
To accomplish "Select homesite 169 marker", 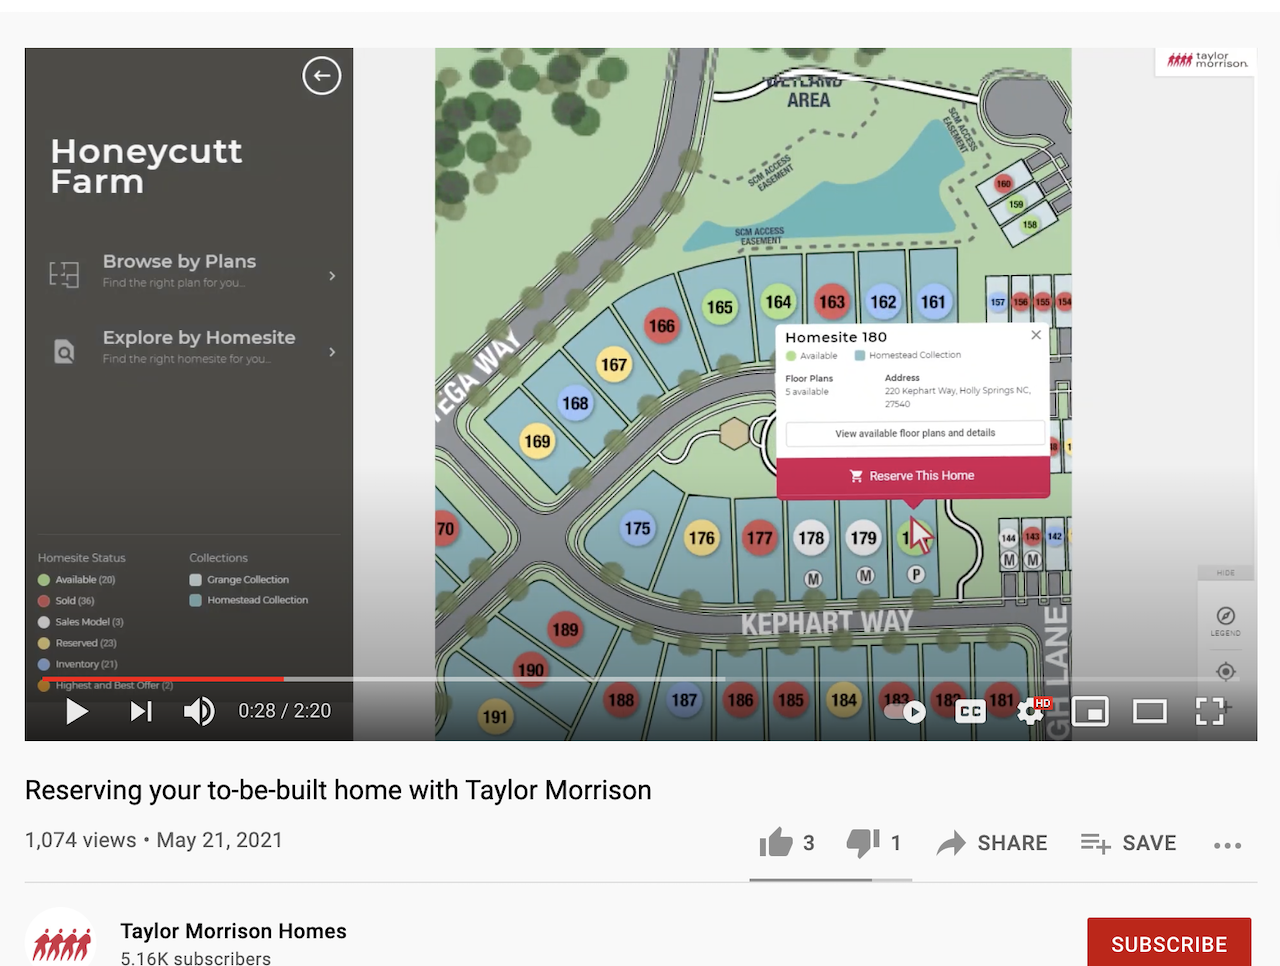I will pos(537,441).
